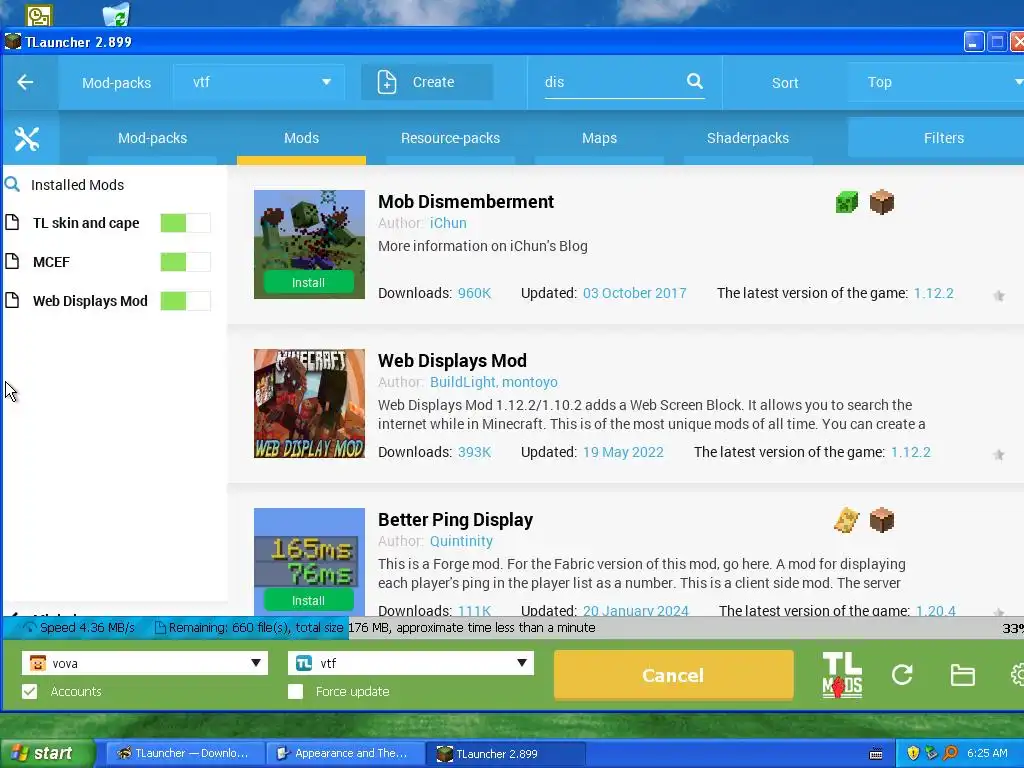
Task: Click the 'Mob Dismemberment' mod title
Action: 466,201
